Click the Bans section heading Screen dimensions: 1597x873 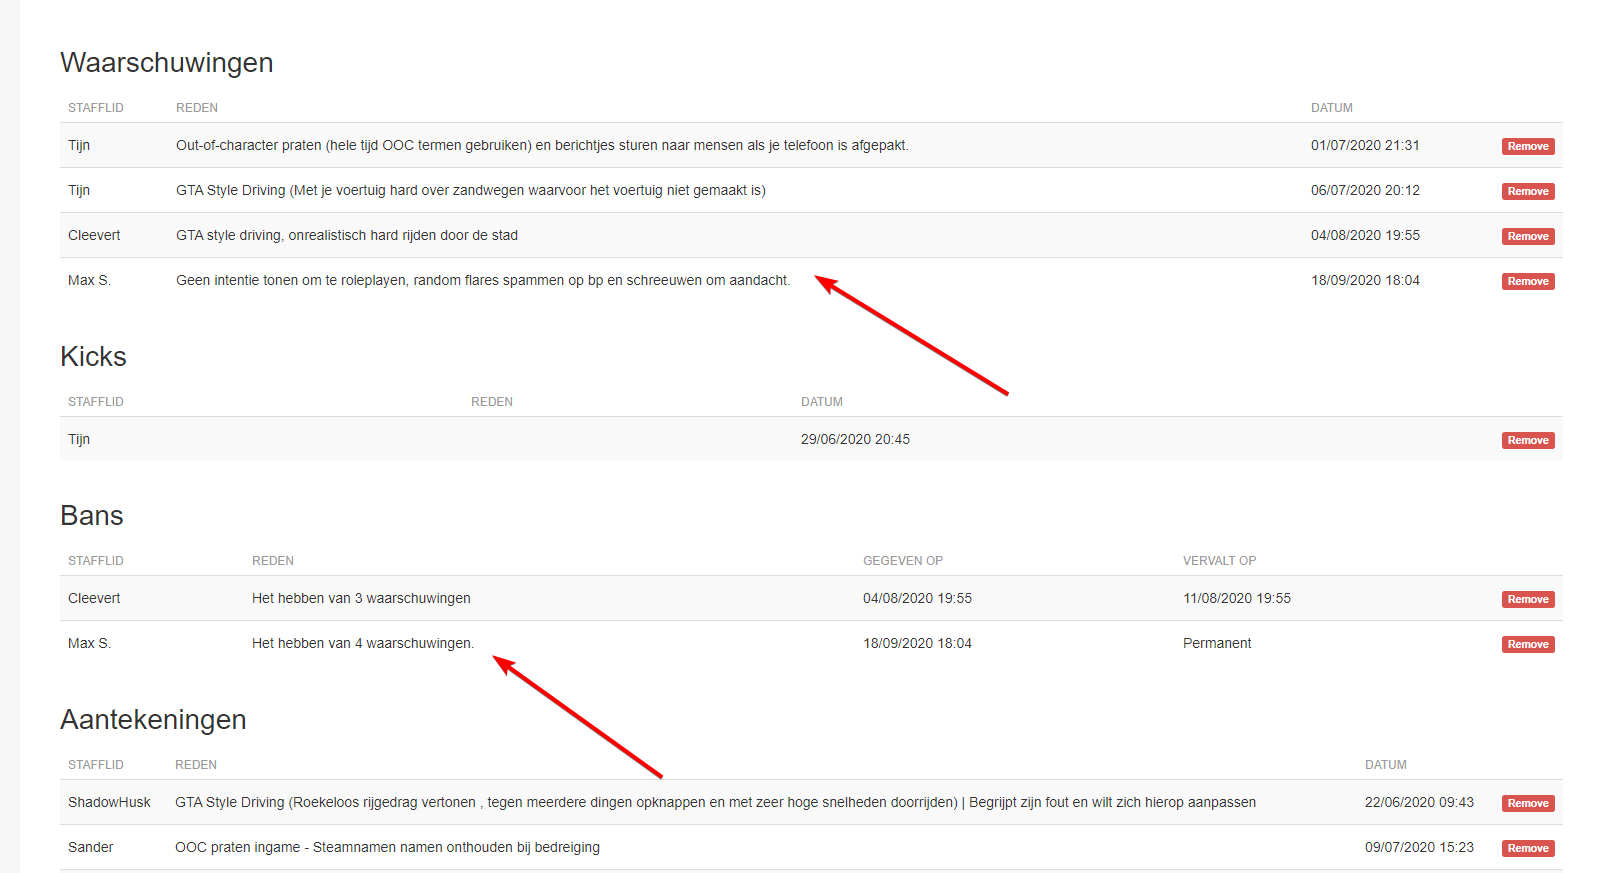(92, 516)
